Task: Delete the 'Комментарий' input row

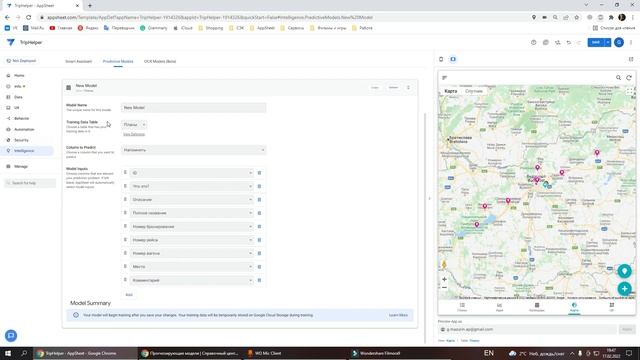Action: tap(259, 280)
